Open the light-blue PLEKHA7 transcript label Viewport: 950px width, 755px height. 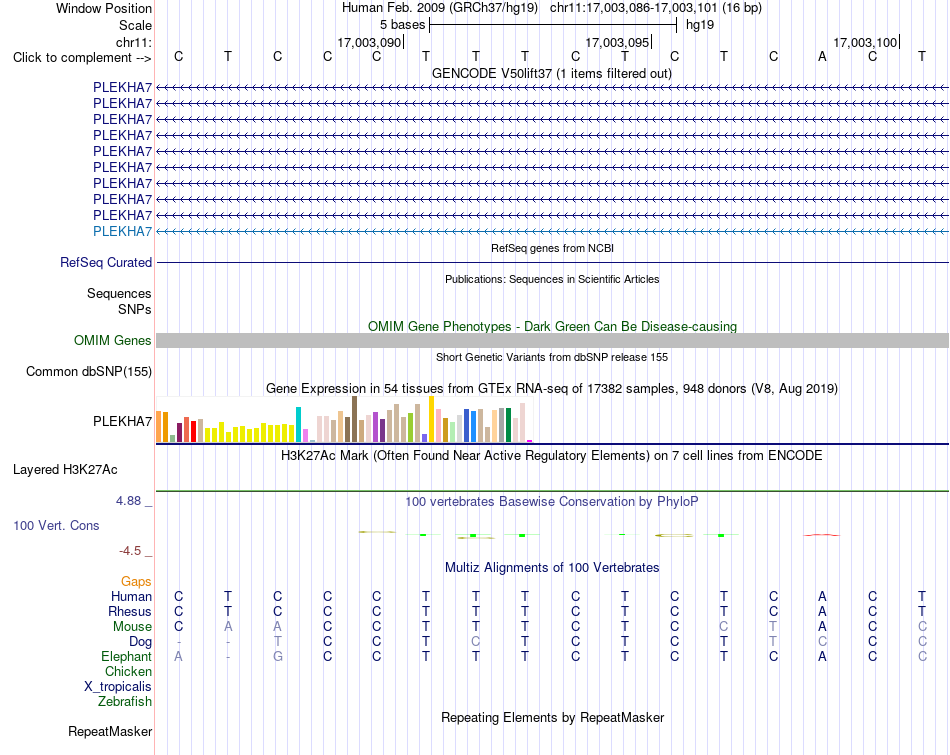tap(122, 231)
